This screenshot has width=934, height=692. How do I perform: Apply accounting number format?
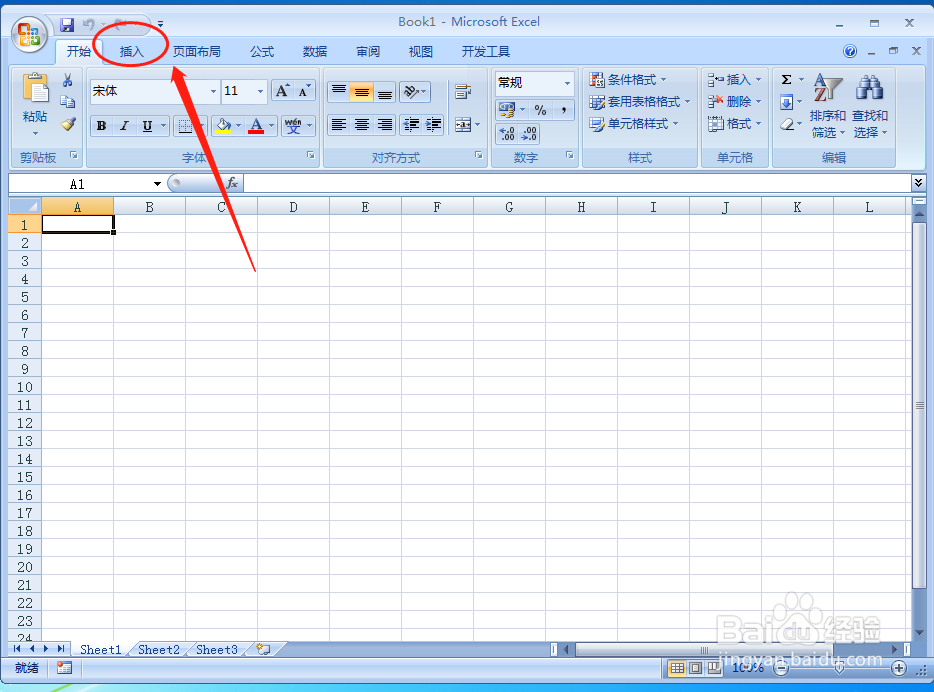click(x=506, y=110)
